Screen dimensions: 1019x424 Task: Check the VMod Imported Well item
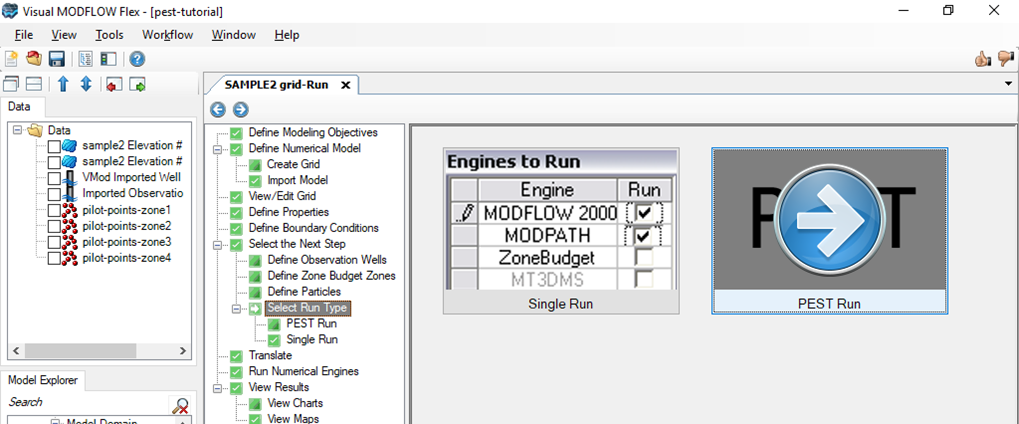click(55, 178)
